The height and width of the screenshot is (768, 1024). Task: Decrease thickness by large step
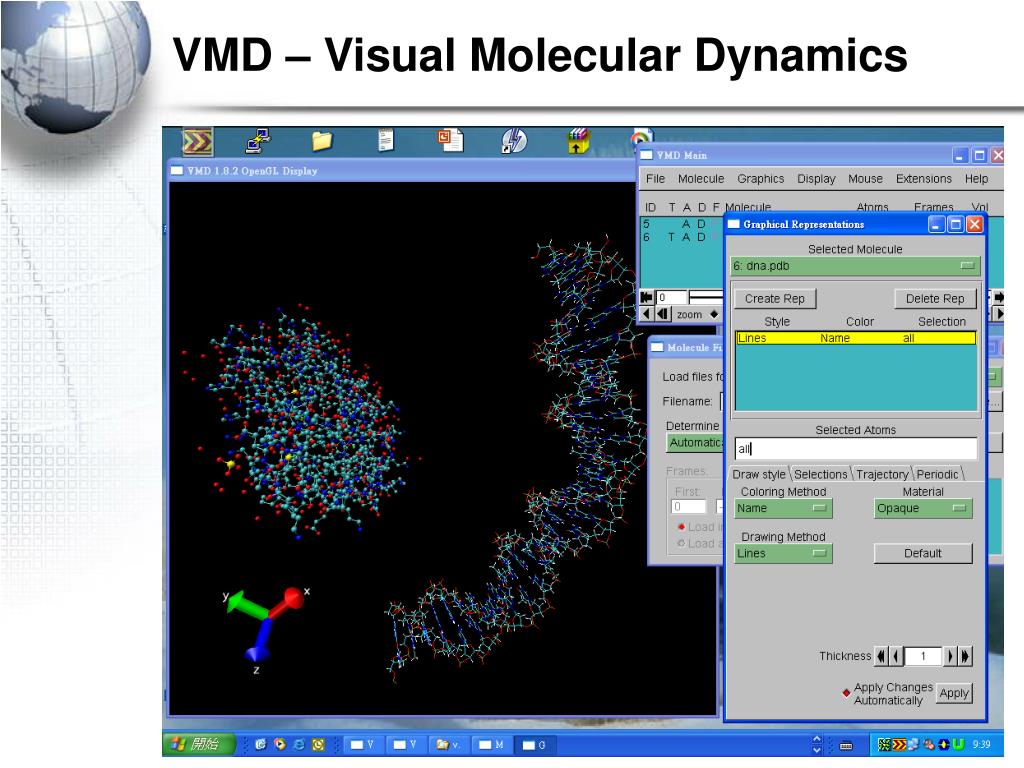click(x=881, y=656)
